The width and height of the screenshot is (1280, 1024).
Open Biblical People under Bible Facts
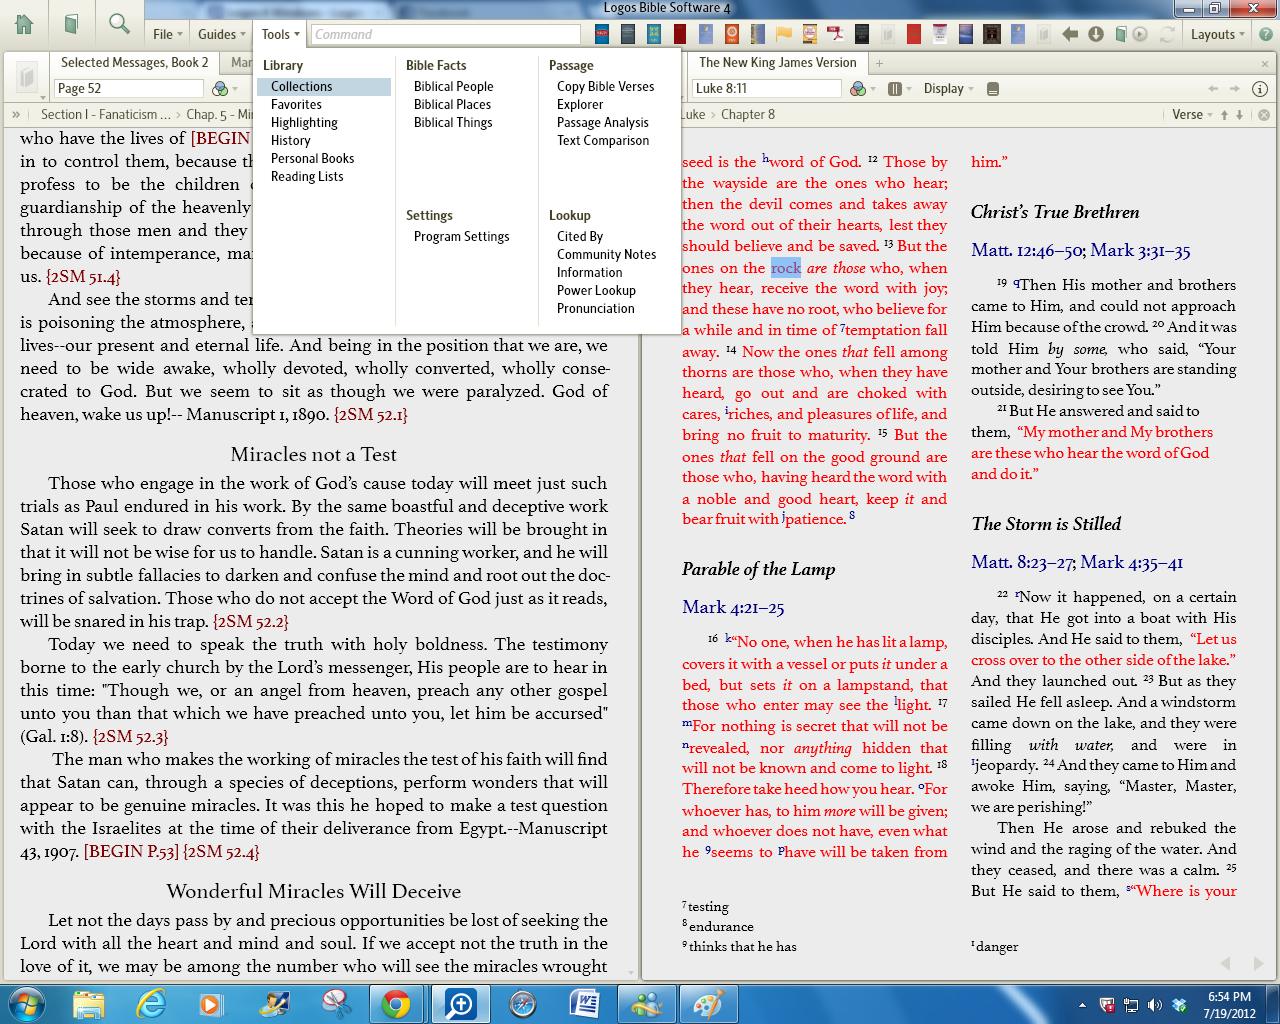453,87
